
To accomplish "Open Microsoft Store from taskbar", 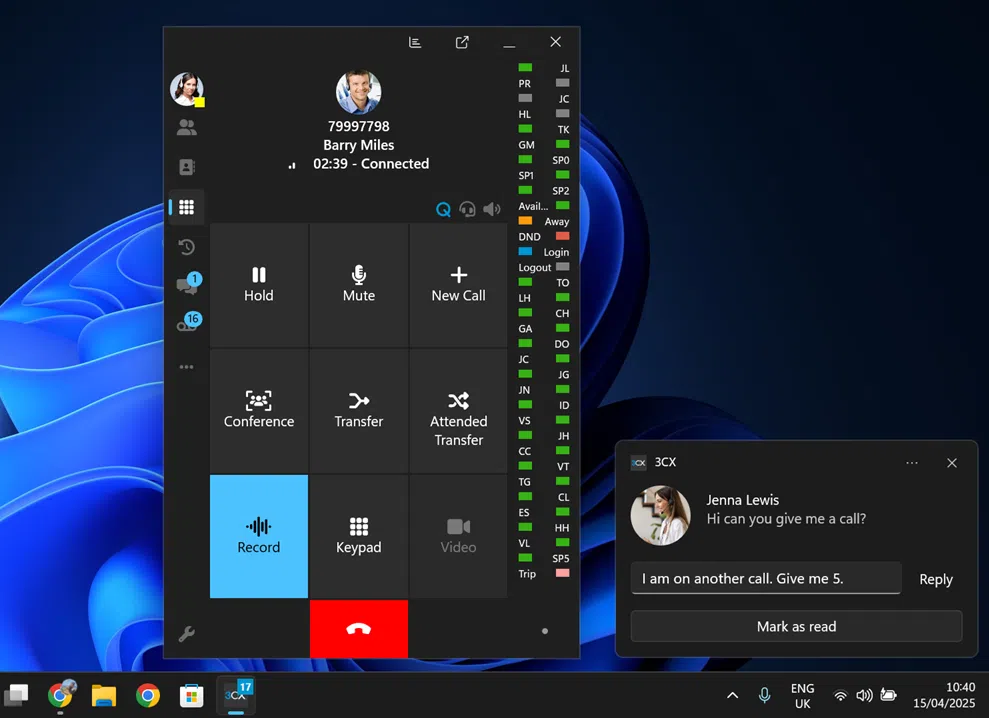I will 192,696.
